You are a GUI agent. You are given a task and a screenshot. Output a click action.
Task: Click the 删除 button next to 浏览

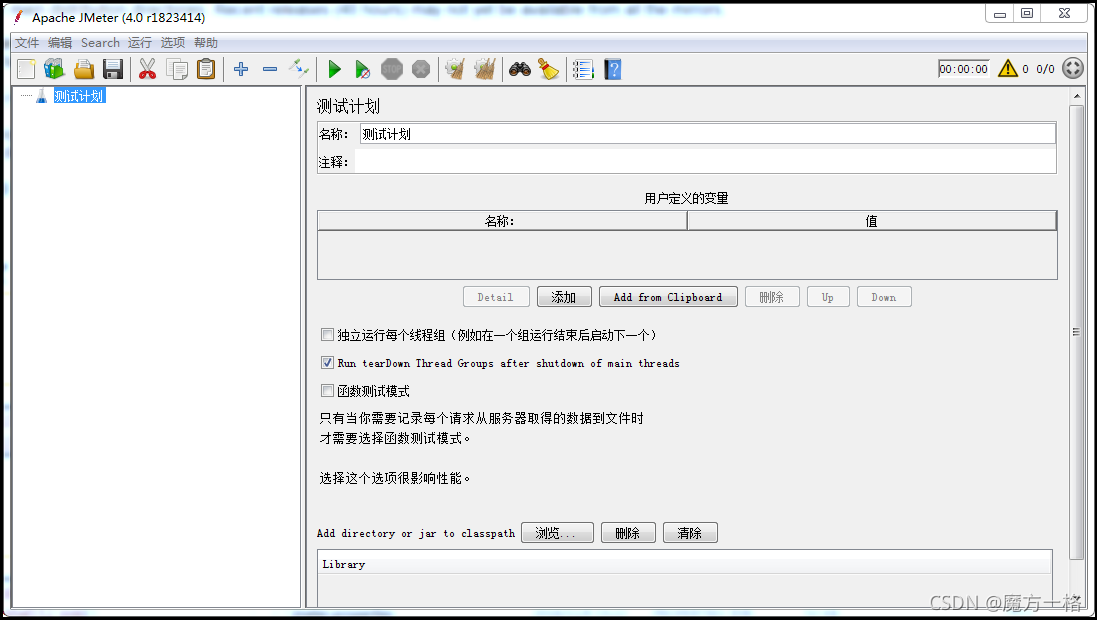point(628,533)
